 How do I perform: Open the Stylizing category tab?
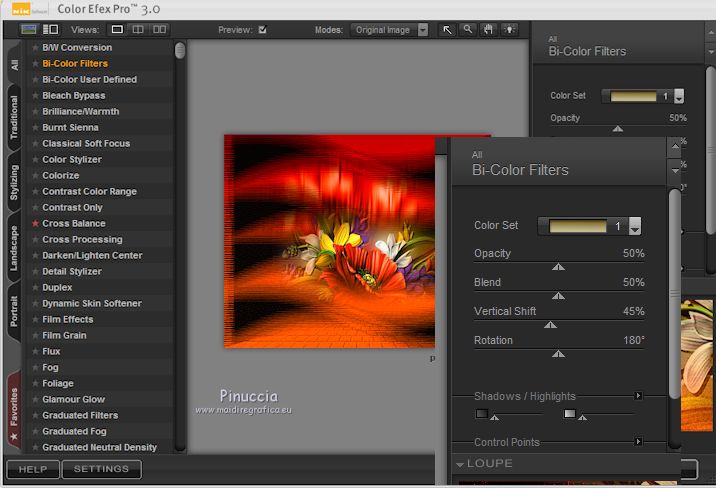(x=15, y=182)
